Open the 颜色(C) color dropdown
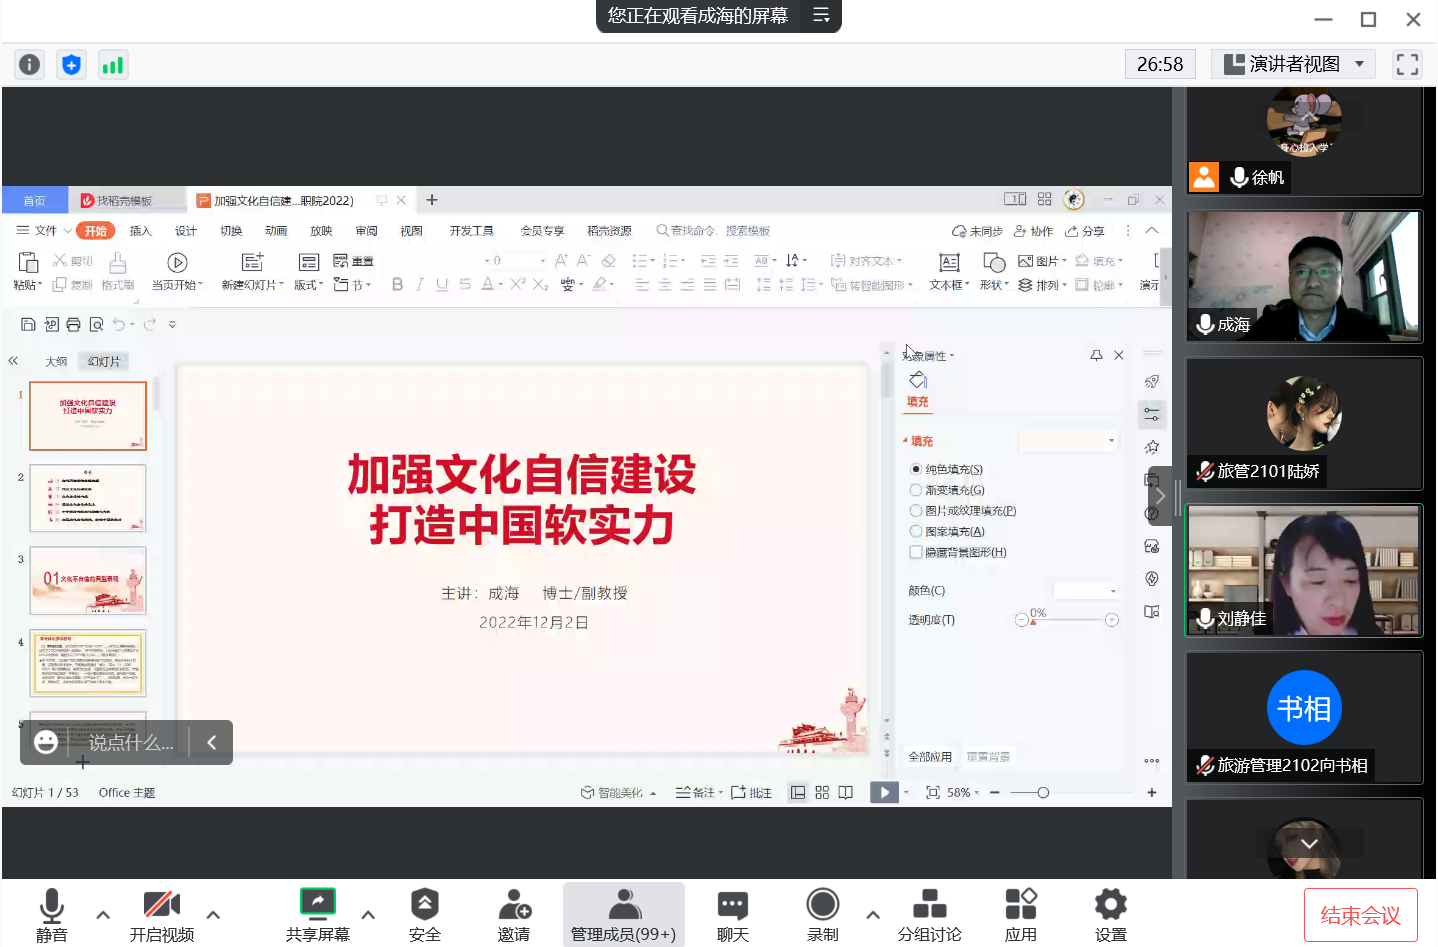 [1086, 591]
